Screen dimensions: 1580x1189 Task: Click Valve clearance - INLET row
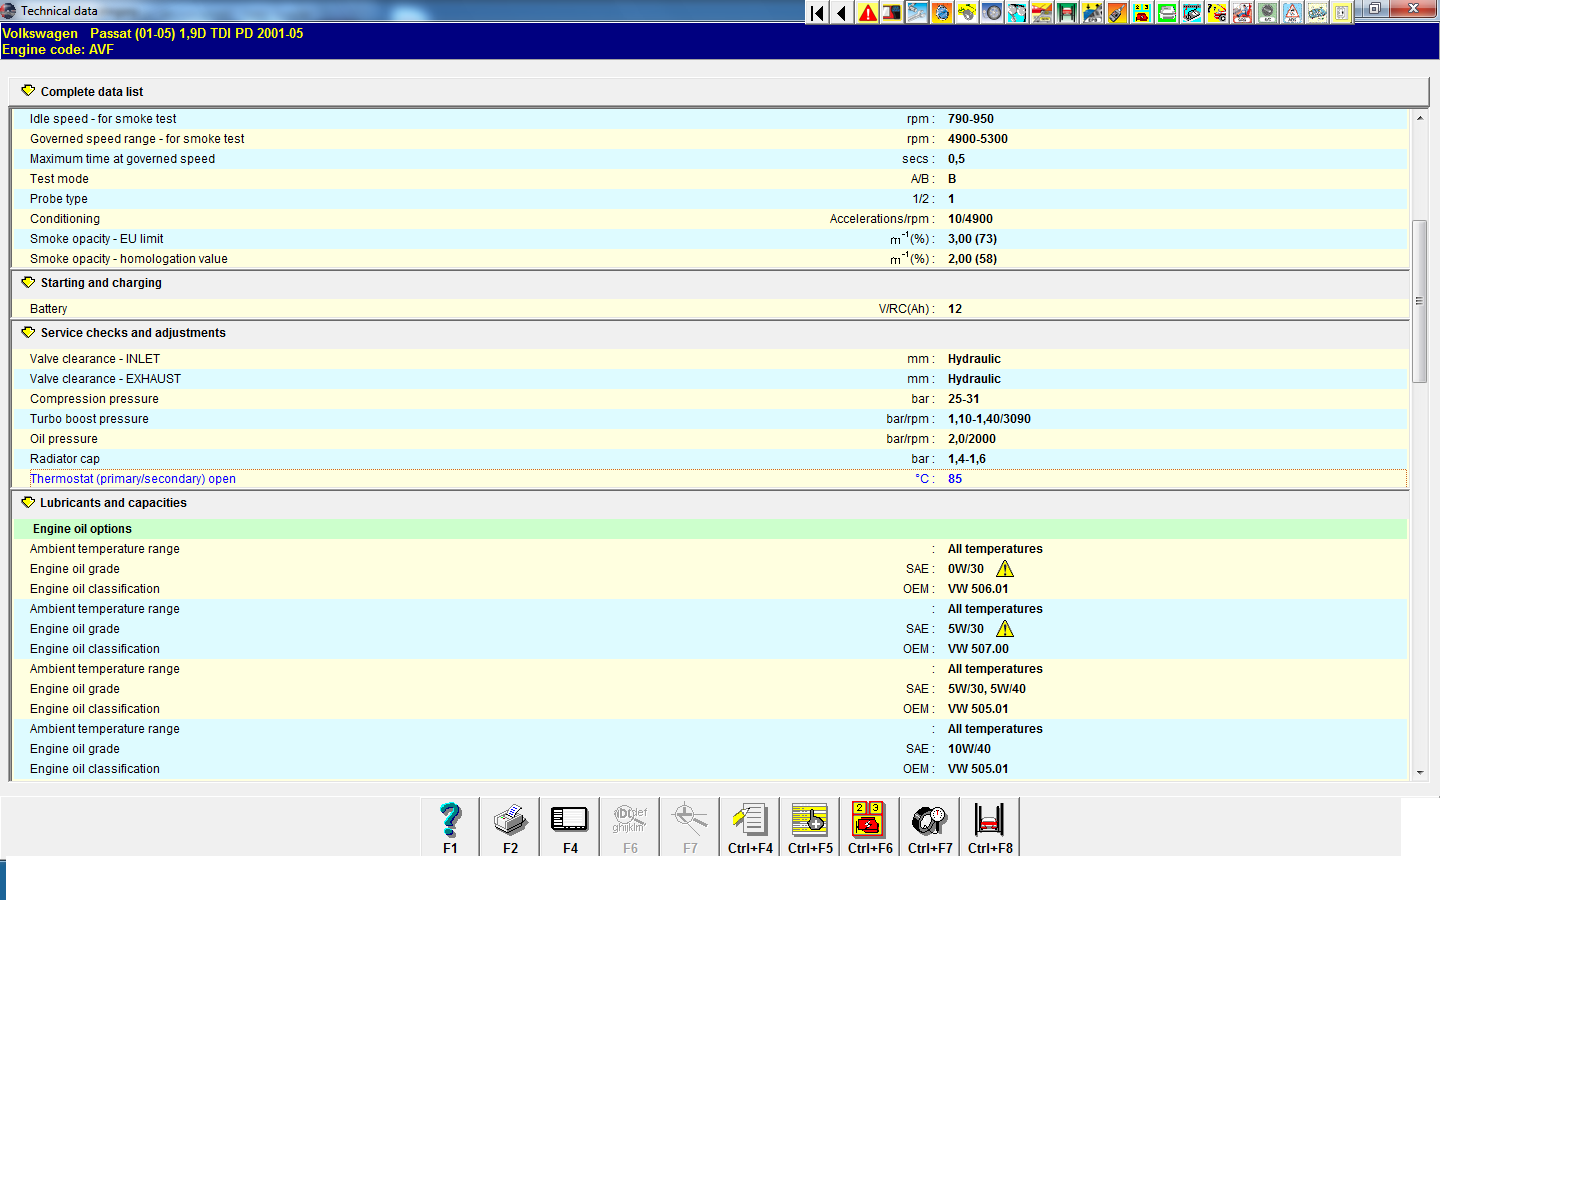click(x=710, y=359)
